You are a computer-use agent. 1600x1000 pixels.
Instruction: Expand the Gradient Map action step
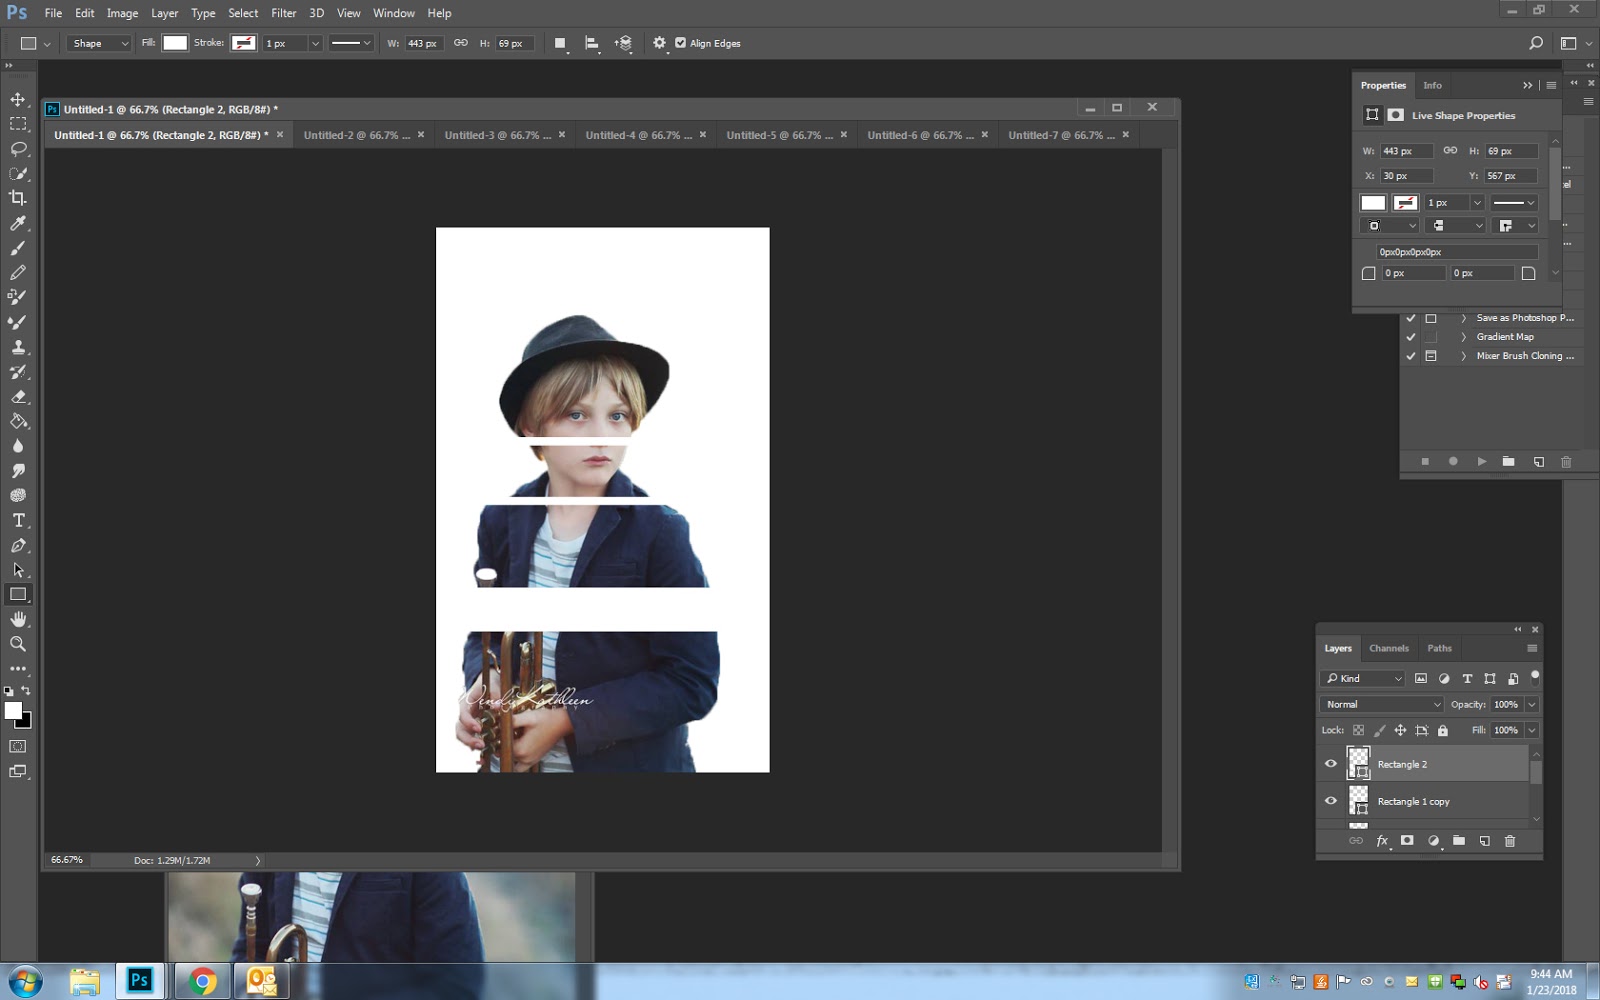(x=1463, y=337)
